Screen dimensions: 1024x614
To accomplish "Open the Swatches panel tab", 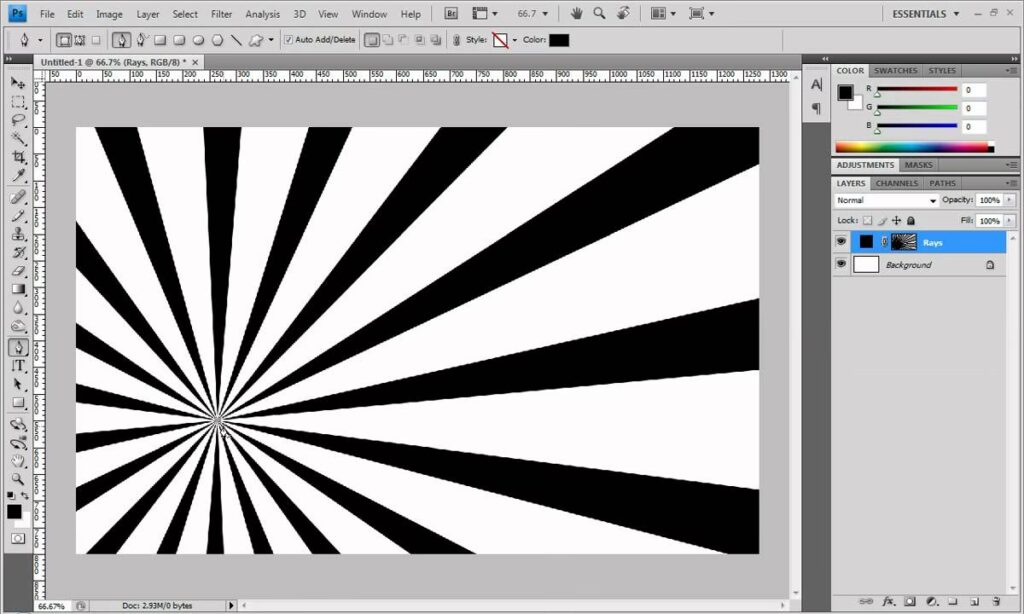I will [x=895, y=71].
